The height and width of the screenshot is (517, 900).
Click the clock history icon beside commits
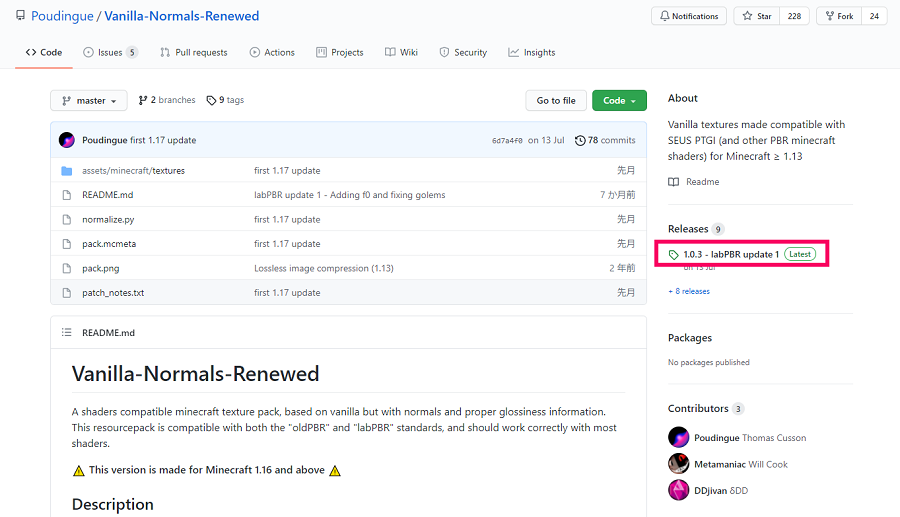tap(580, 141)
